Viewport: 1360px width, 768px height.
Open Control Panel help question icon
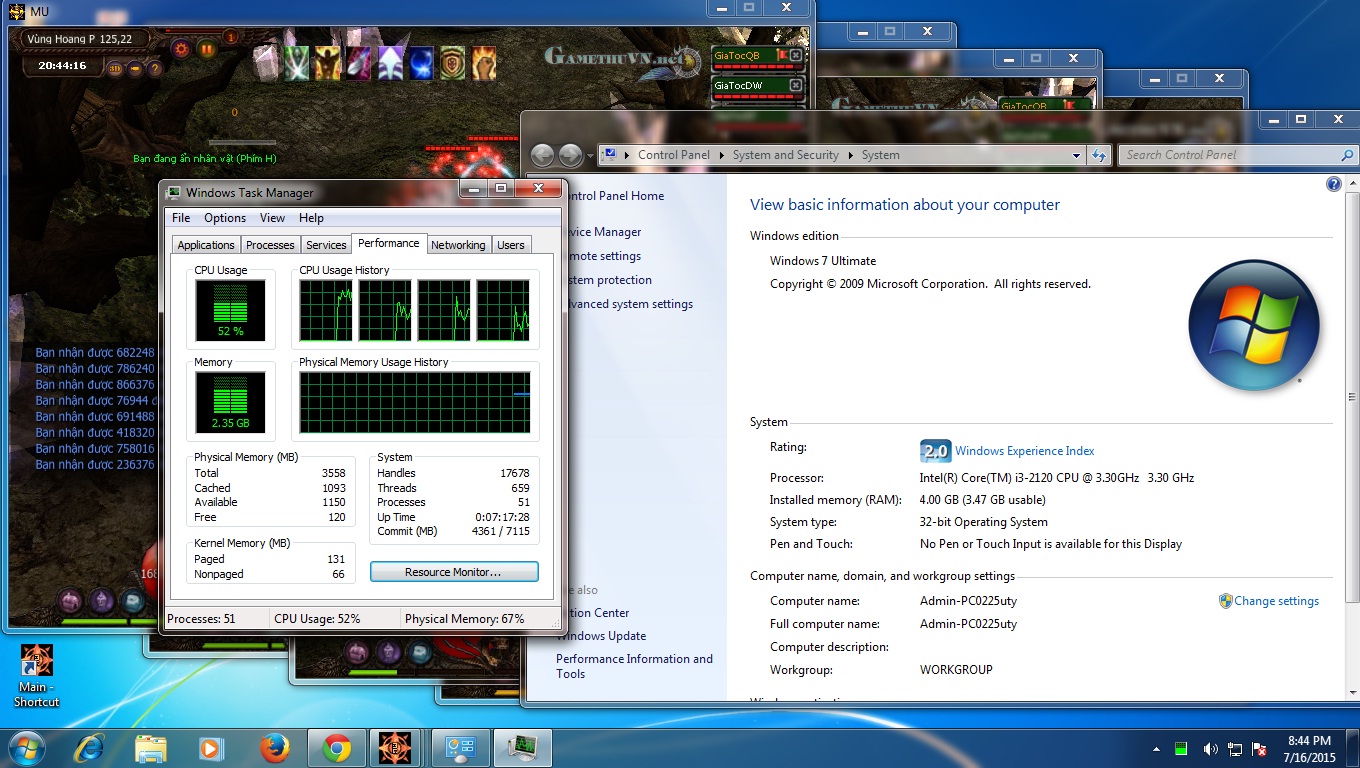pyautogui.click(x=1333, y=184)
